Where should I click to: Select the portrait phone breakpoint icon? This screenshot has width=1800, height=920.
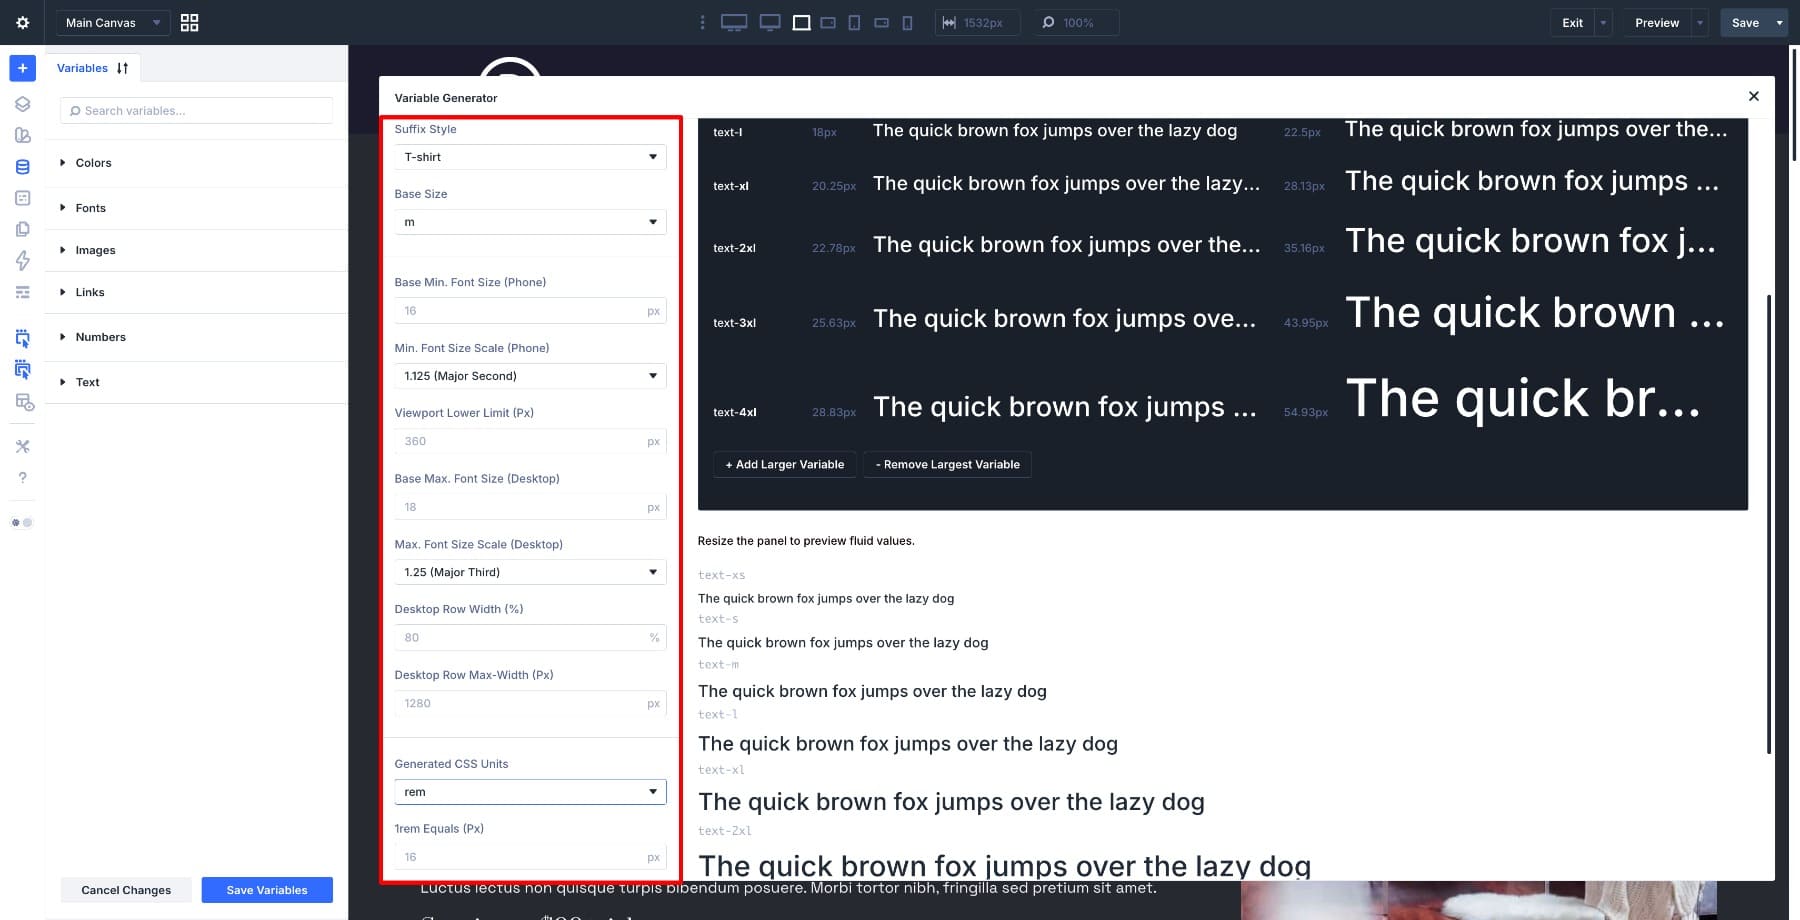[x=907, y=22]
